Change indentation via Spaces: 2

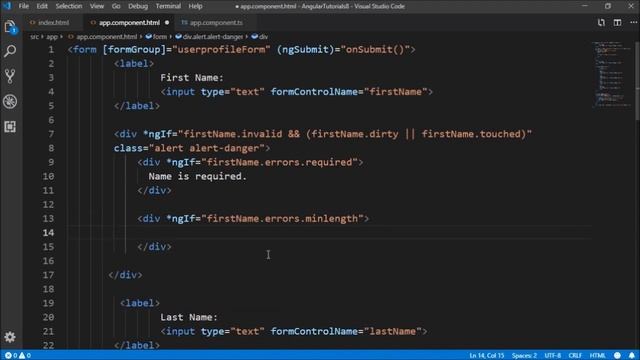(524, 356)
